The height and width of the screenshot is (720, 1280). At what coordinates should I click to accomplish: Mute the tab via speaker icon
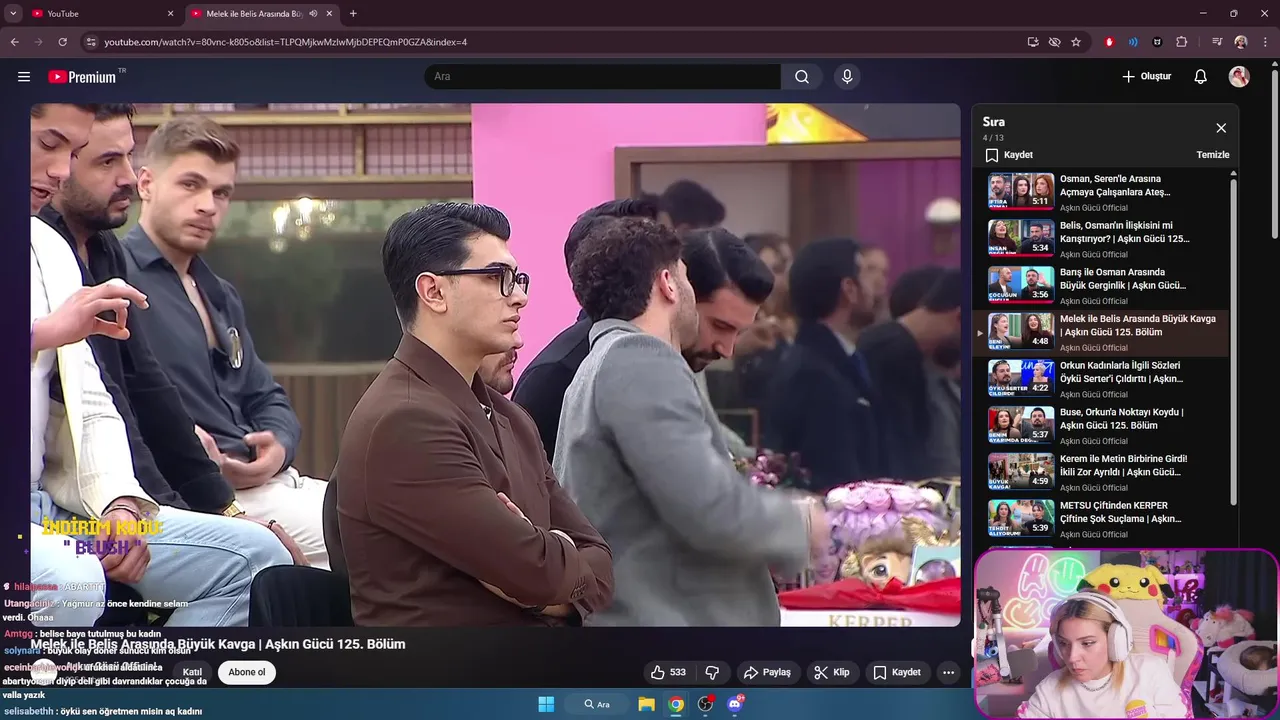coord(313,14)
